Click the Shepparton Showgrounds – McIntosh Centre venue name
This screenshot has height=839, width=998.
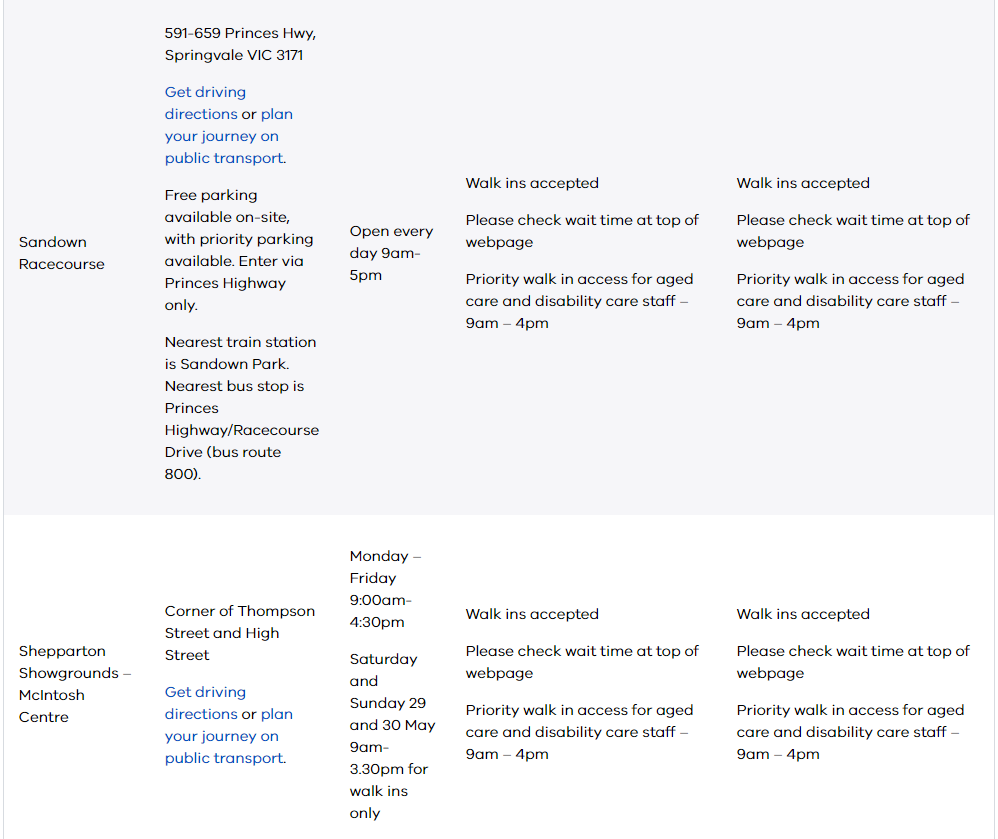coord(74,684)
